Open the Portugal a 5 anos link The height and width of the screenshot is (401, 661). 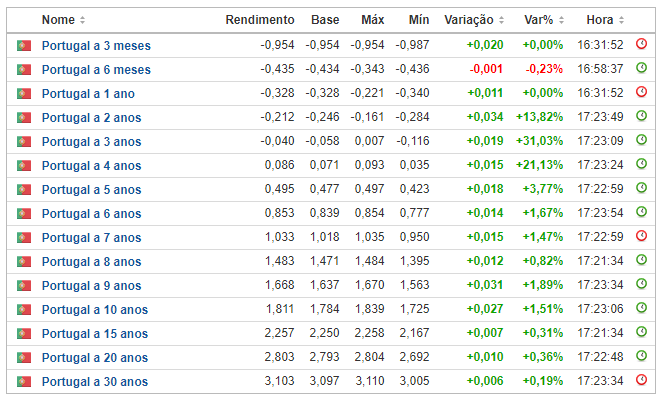[x=91, y=190]
